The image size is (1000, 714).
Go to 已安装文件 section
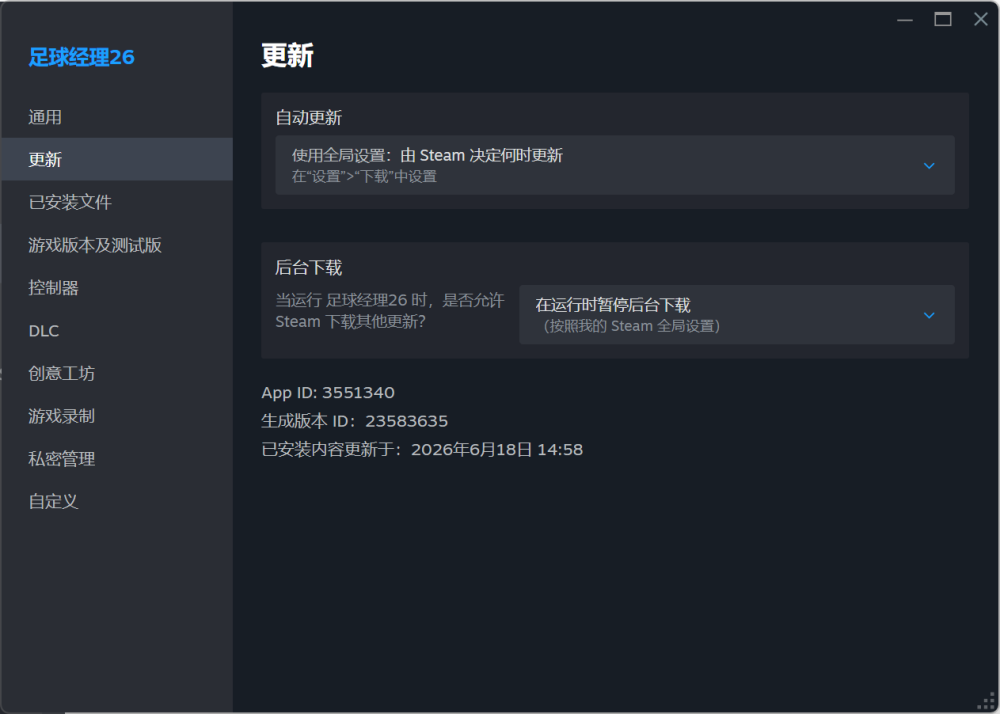[x=116, y=202]
